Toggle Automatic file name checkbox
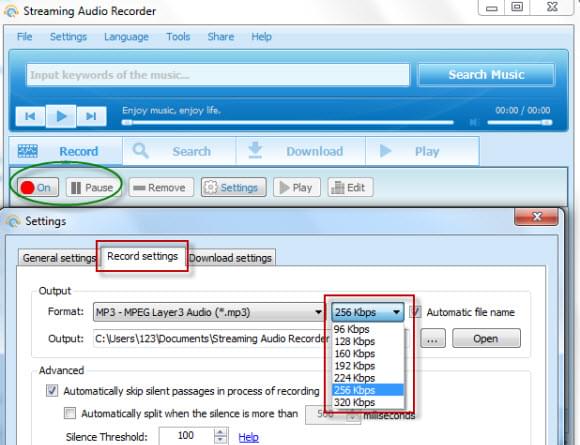 pos(416,312)
